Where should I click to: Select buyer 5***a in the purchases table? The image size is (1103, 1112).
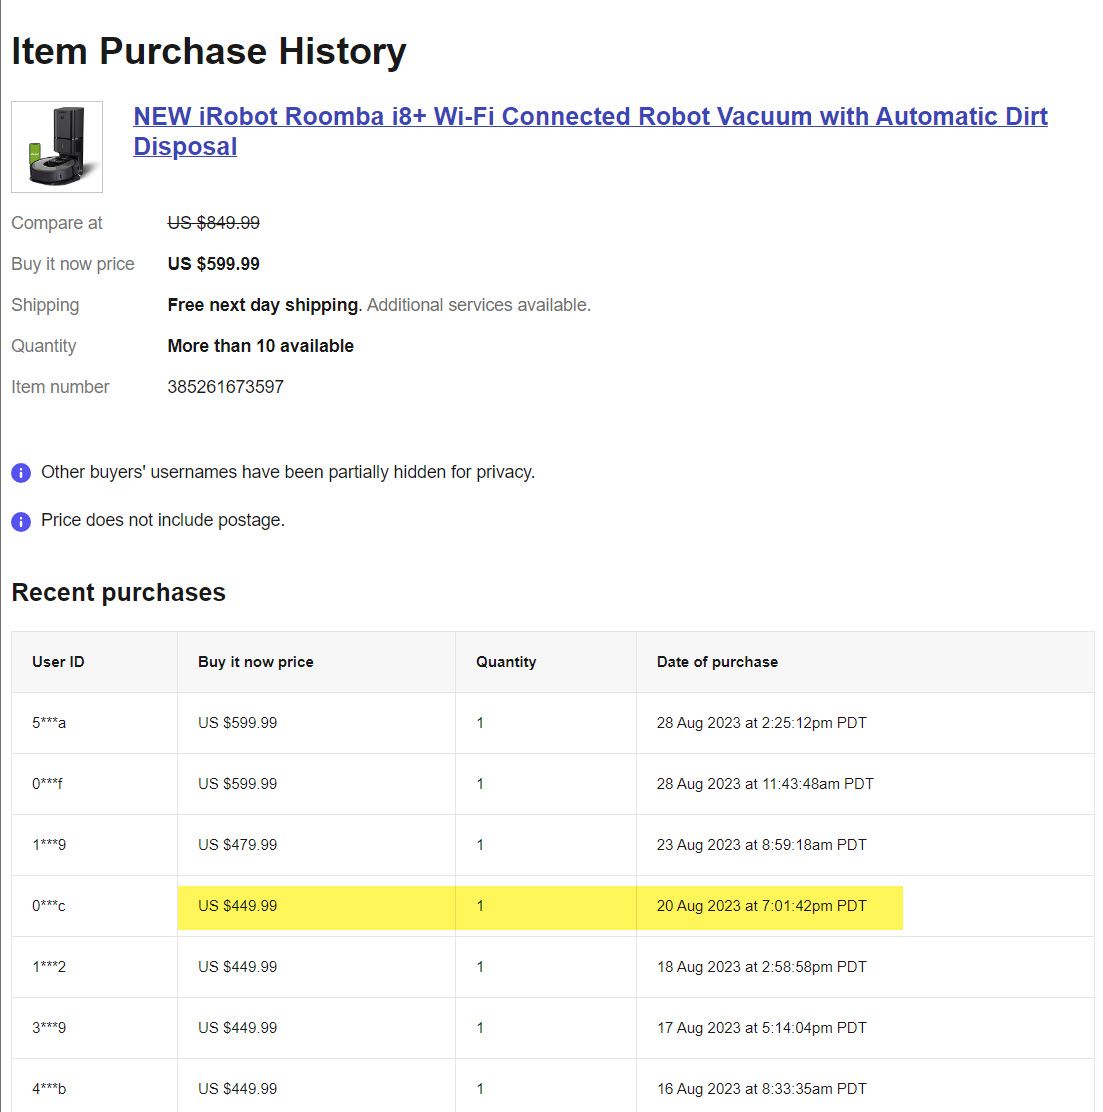coord(49,723)
